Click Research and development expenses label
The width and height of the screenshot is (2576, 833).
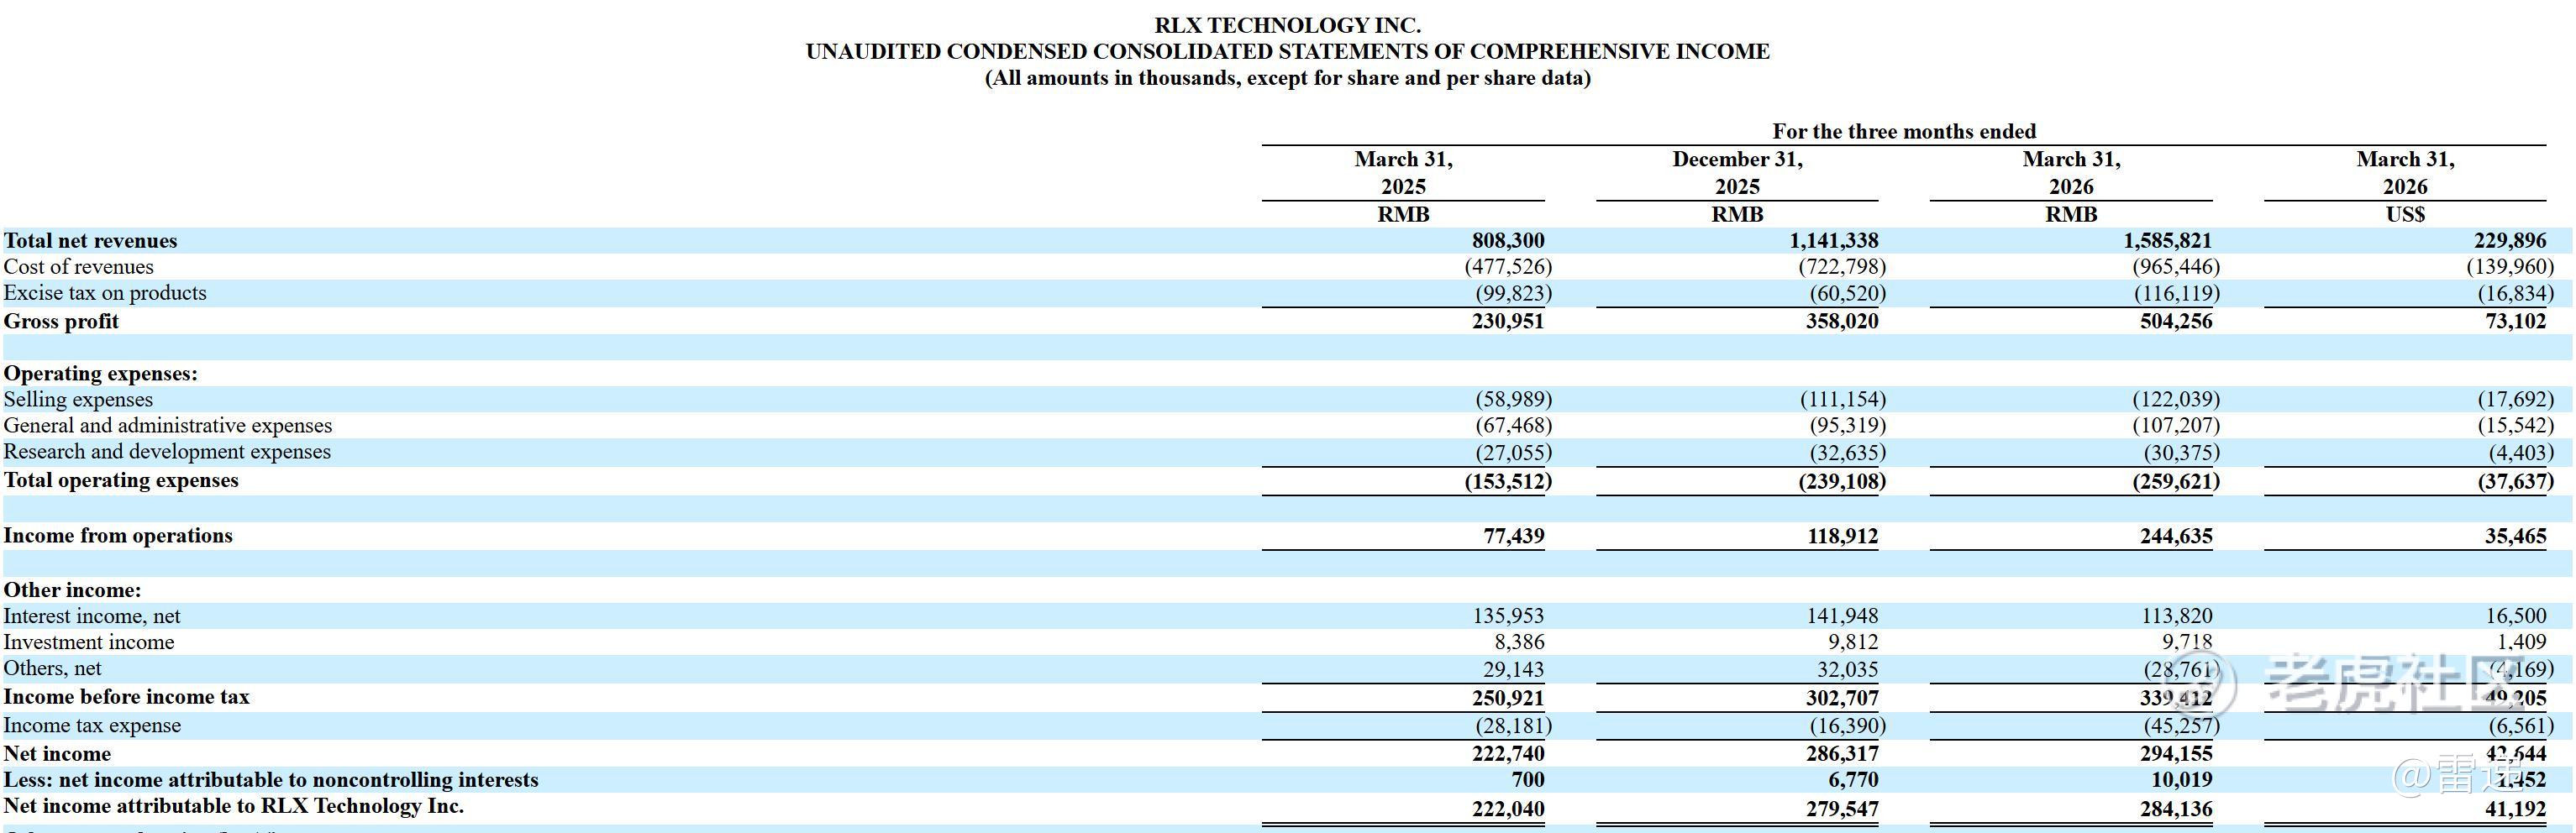pyautogui.click(x=167, y=452)
